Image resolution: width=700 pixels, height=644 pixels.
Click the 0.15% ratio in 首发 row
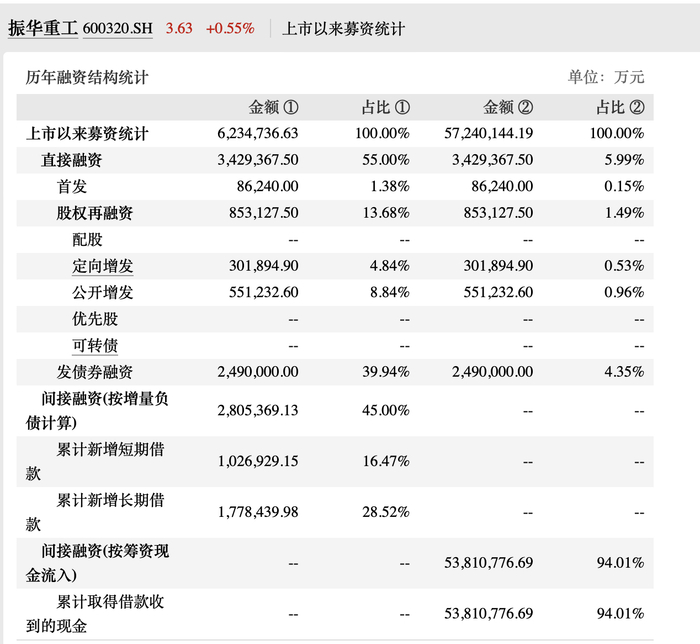[x=624, y=186]
